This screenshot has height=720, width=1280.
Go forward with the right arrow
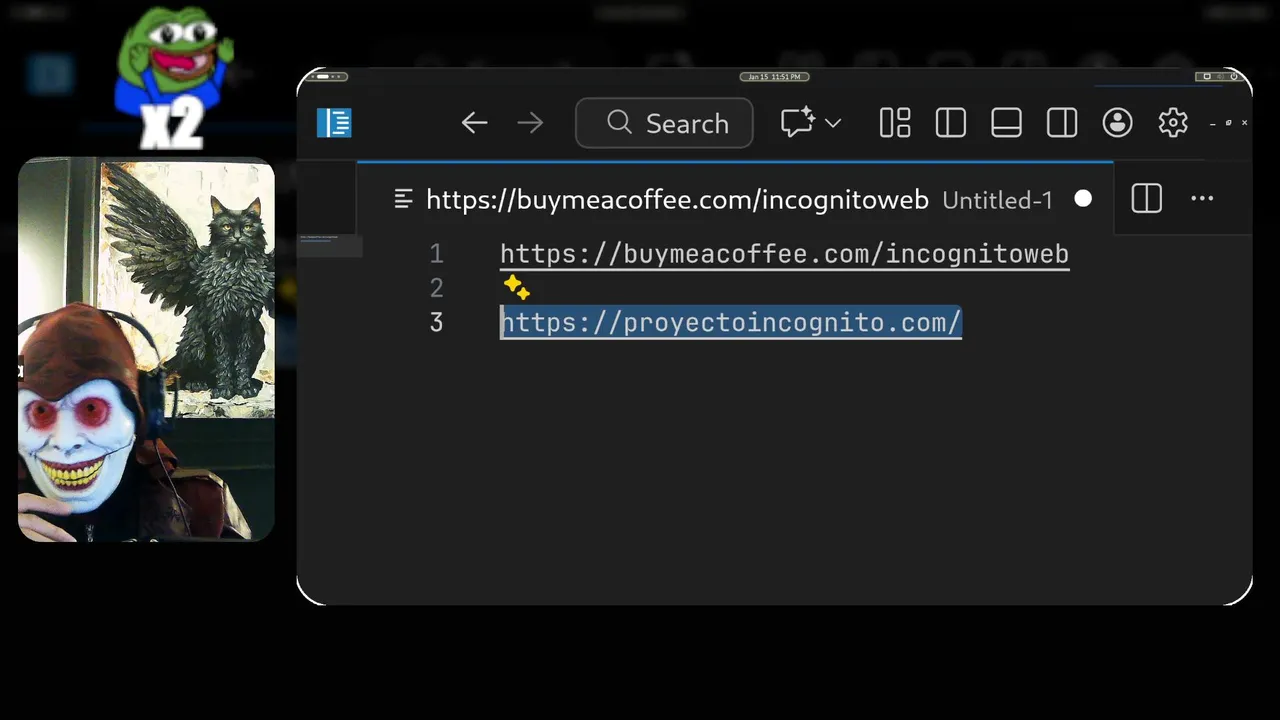pyautogui.click(x=530, y=123)
